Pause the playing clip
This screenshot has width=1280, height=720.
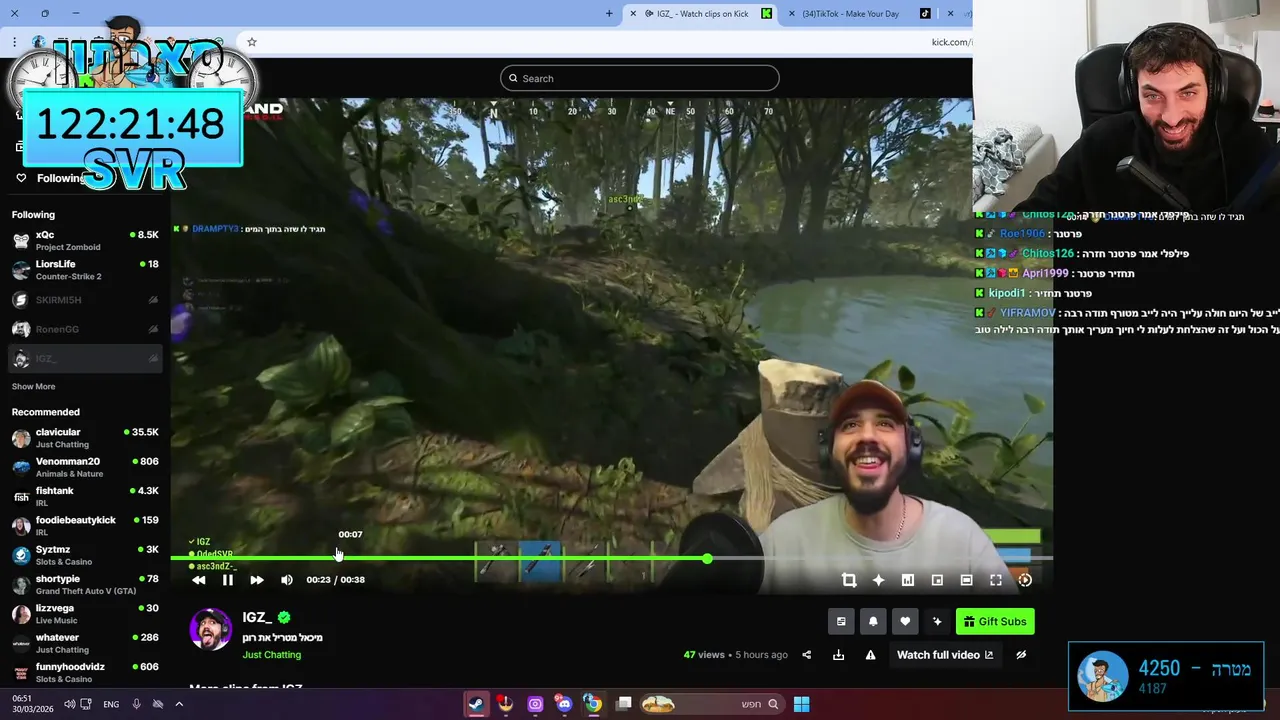coord(228,580)
